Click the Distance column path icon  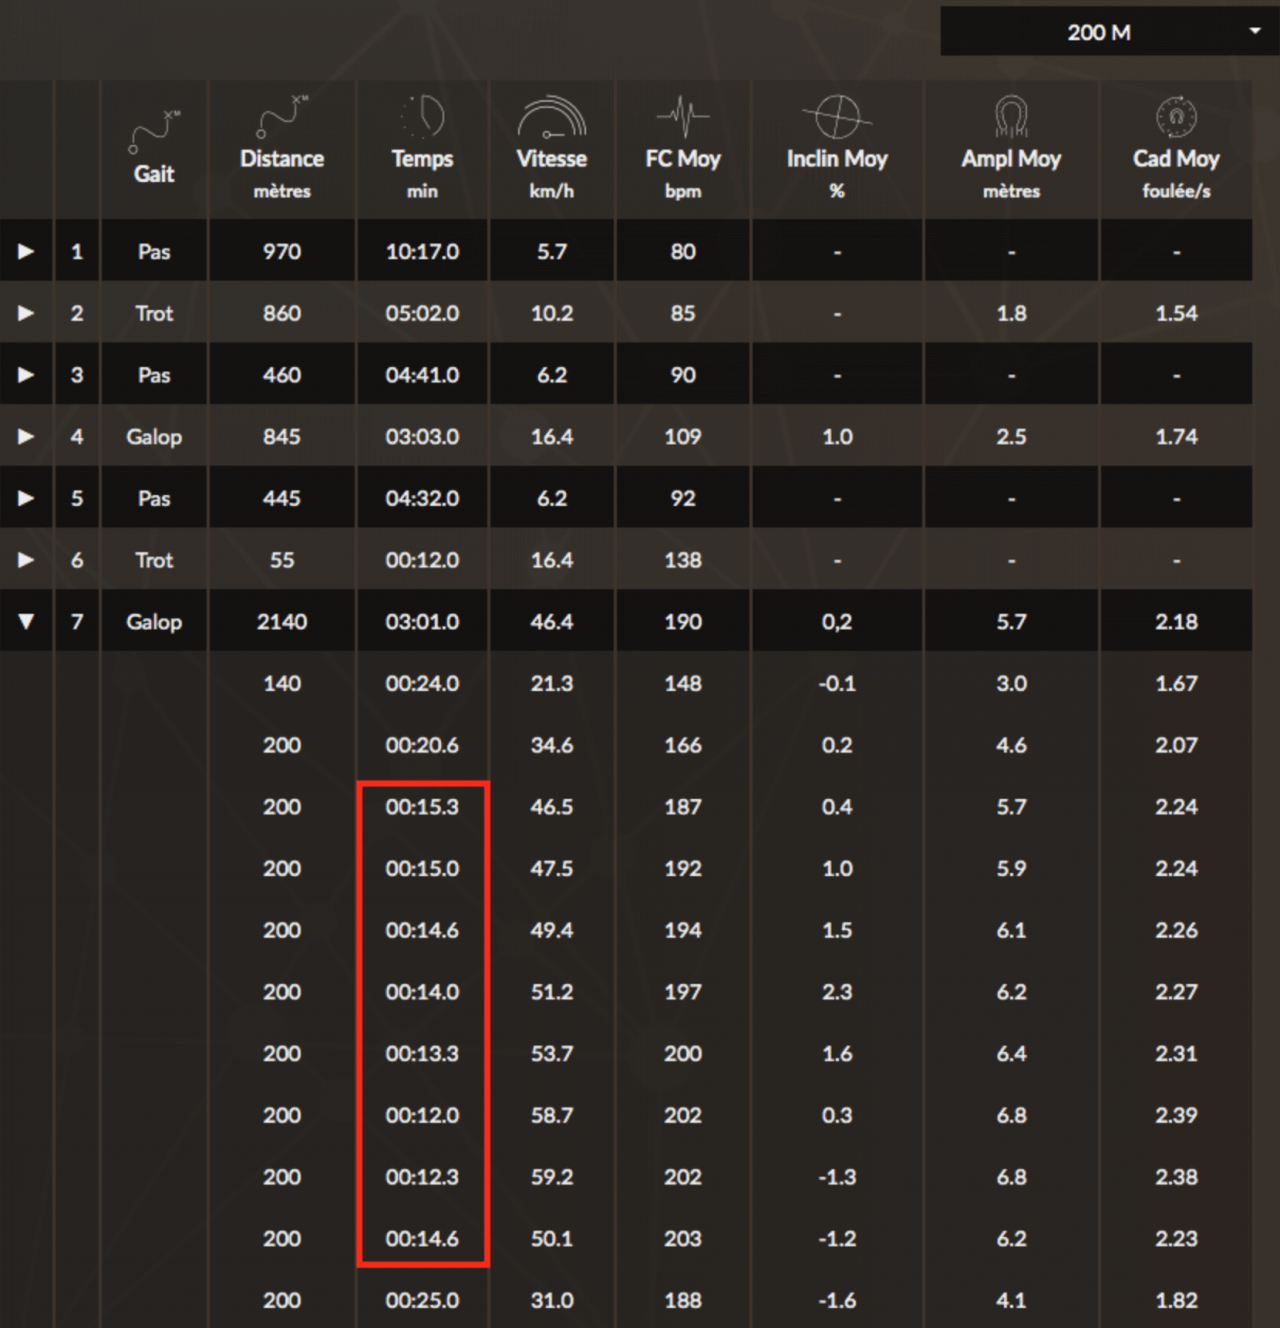282,116
